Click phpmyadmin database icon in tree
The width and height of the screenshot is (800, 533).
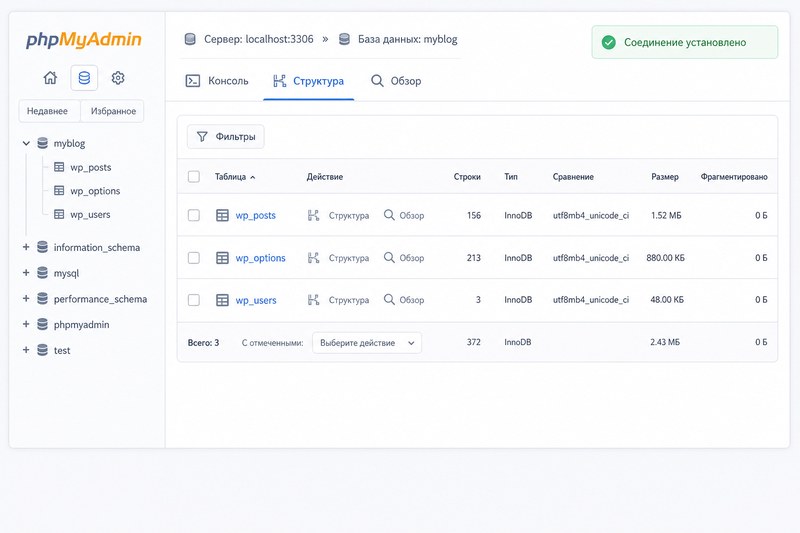43,324
